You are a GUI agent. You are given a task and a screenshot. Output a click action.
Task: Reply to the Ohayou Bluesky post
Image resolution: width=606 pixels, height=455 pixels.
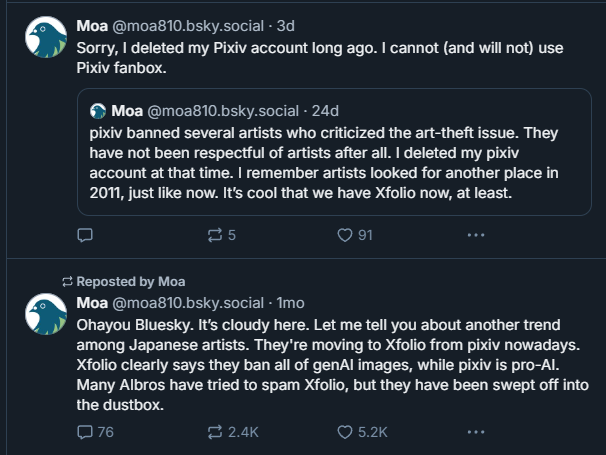click(85, 432)
